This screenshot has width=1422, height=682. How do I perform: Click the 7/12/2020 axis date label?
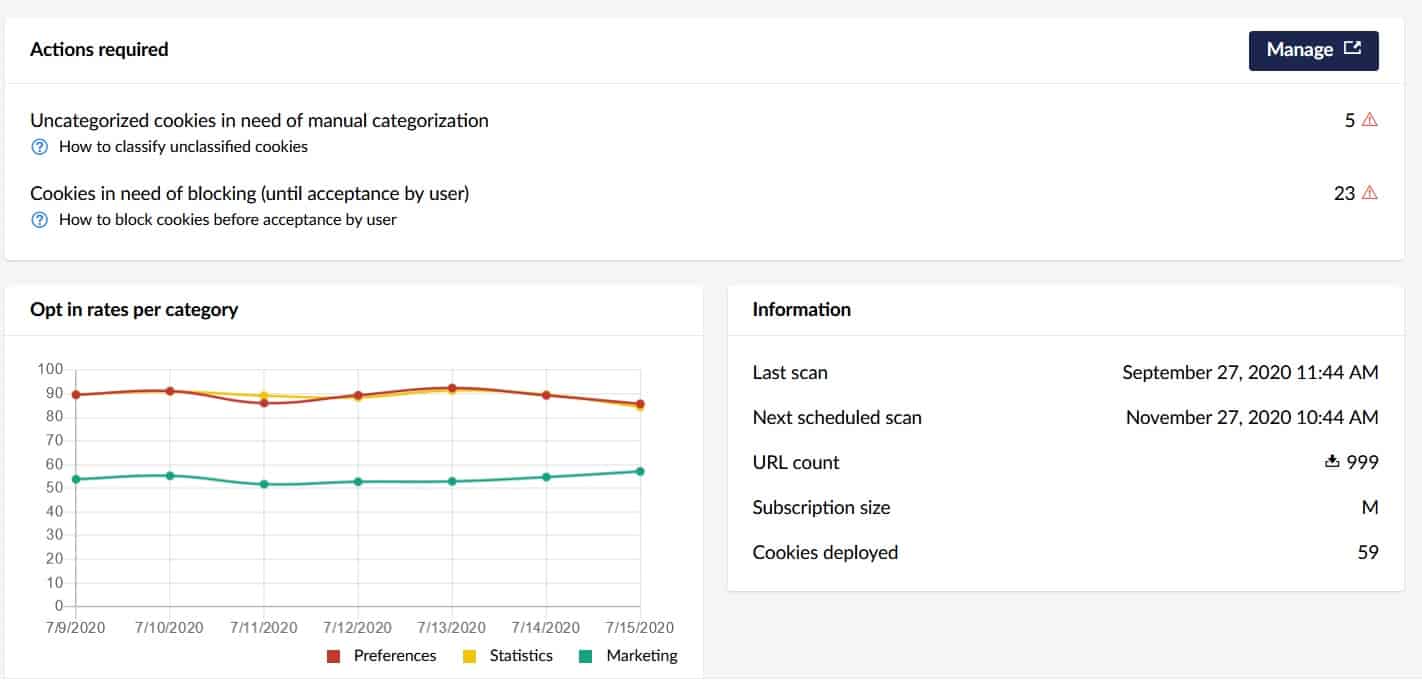point(358,628)
